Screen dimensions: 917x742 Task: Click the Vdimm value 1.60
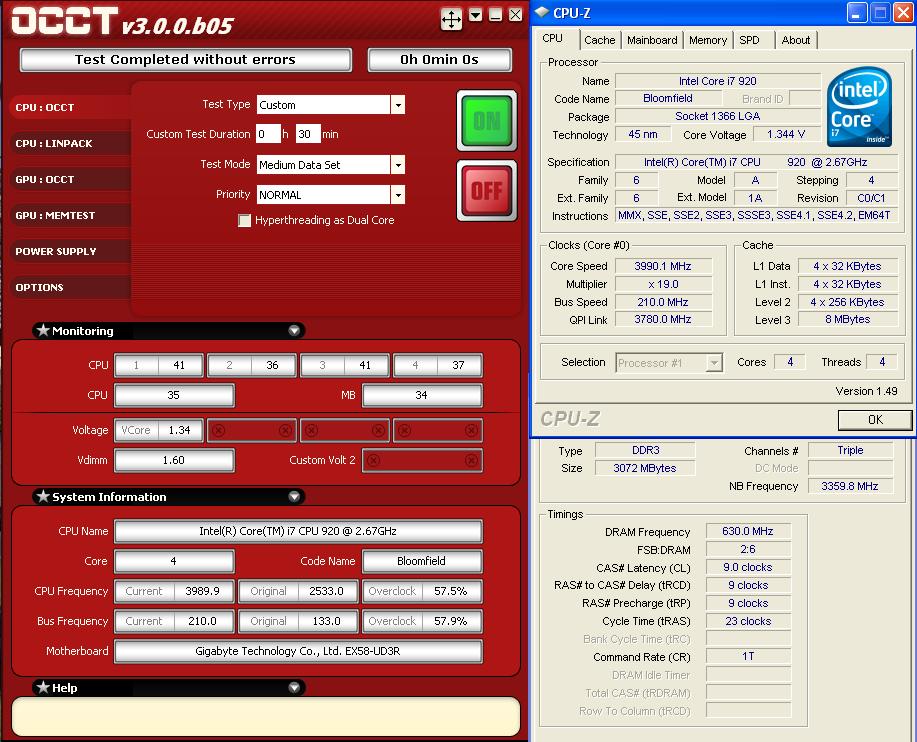174,461
